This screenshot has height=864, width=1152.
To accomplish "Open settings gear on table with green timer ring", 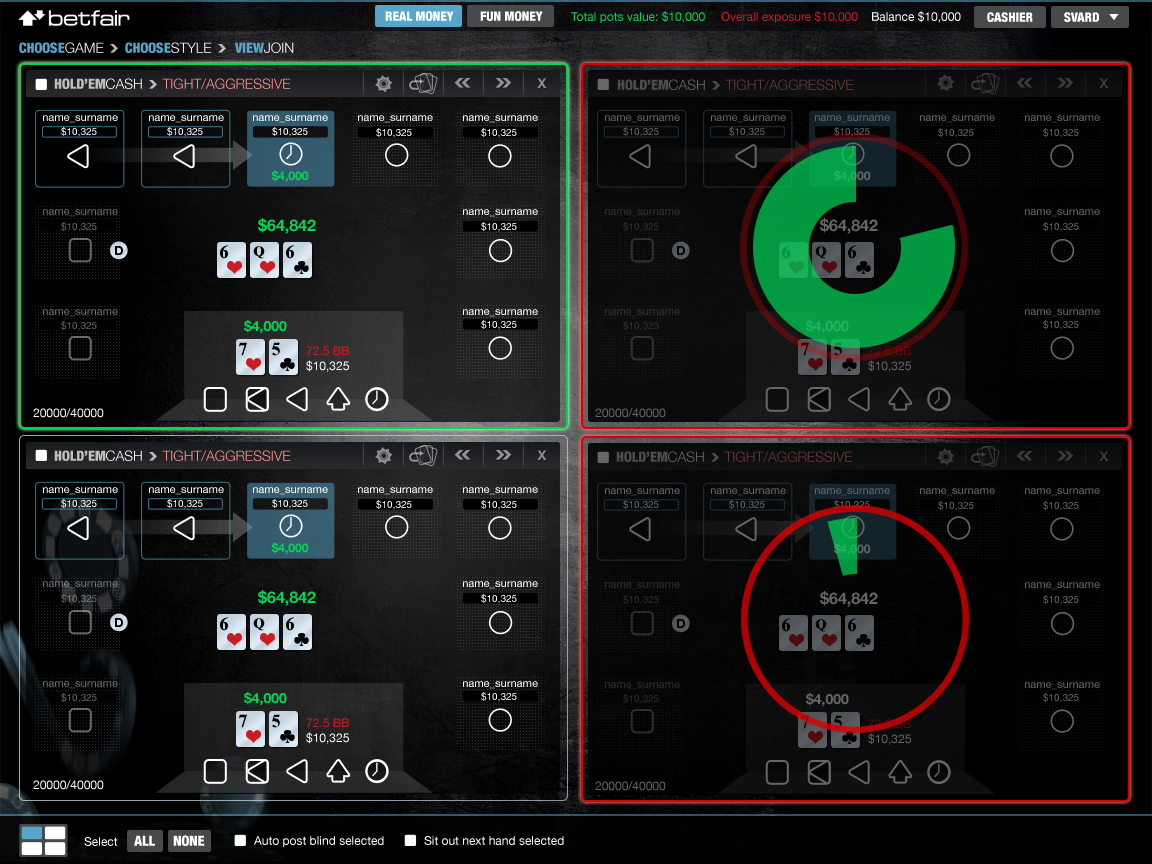I will 946,84.
